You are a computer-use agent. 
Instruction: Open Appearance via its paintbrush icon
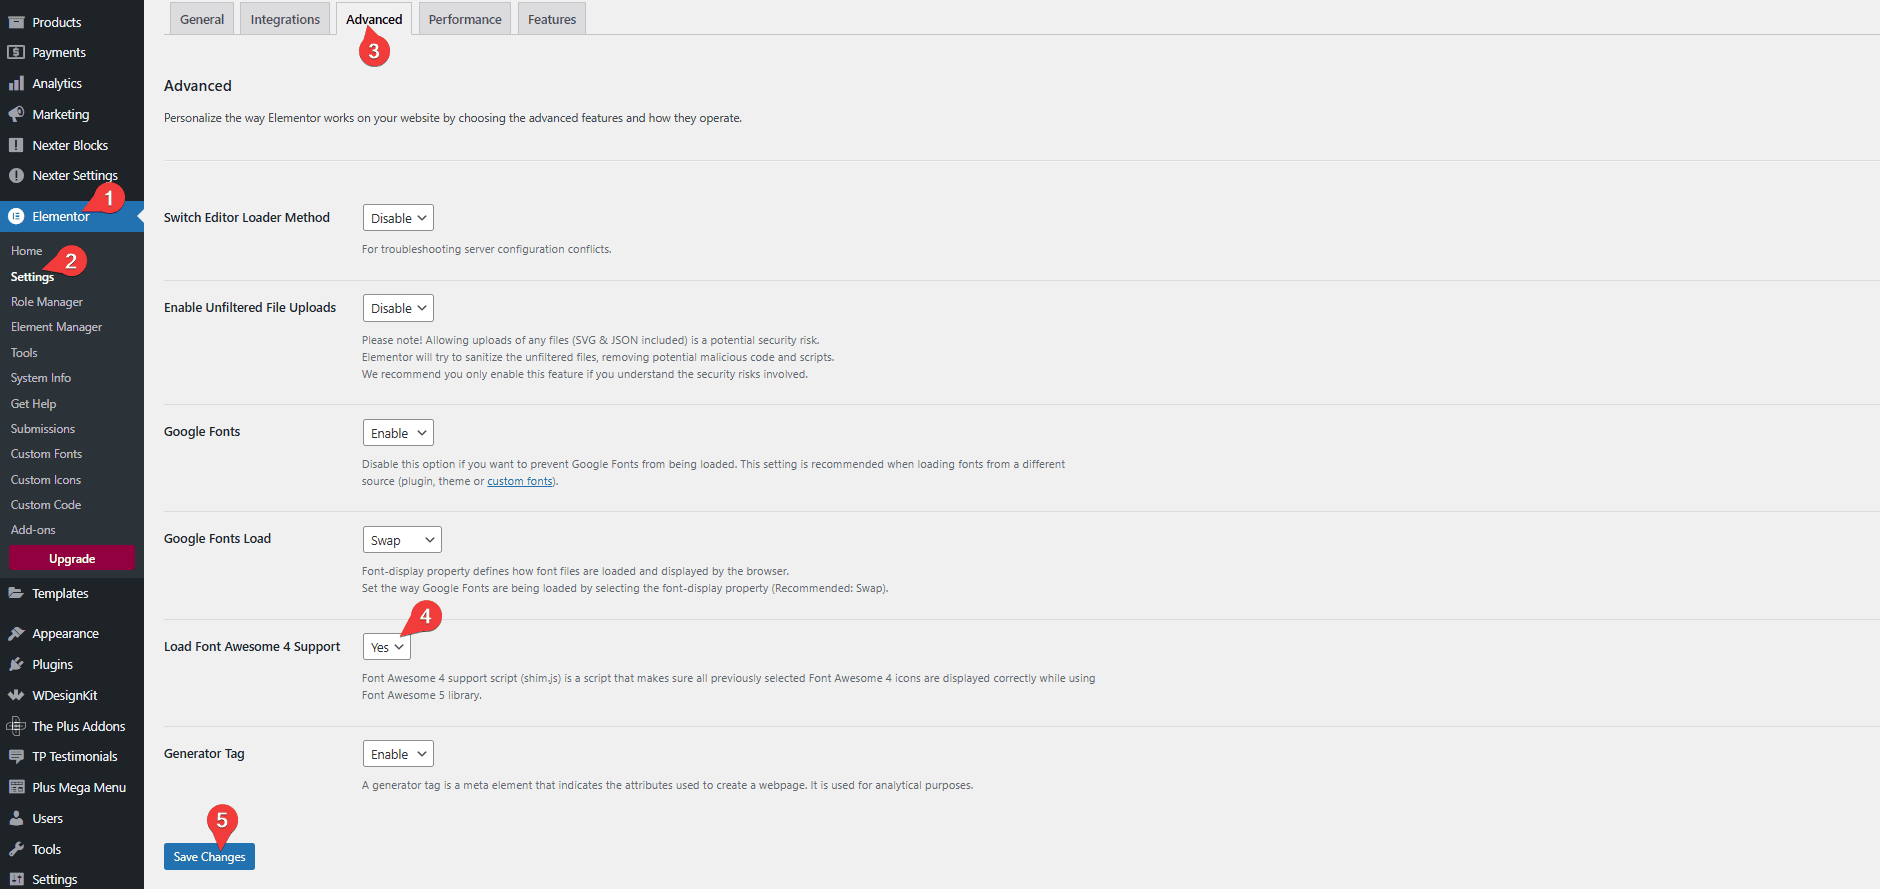point(16,633)
